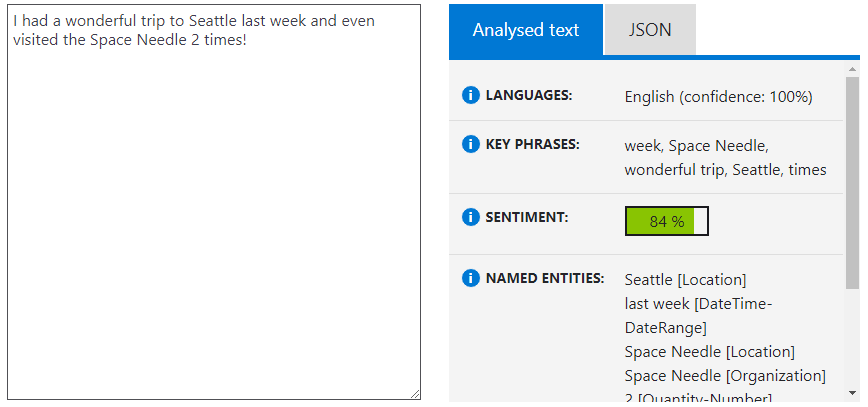Click the results panel scroll-up arrow

click(852, 69)
